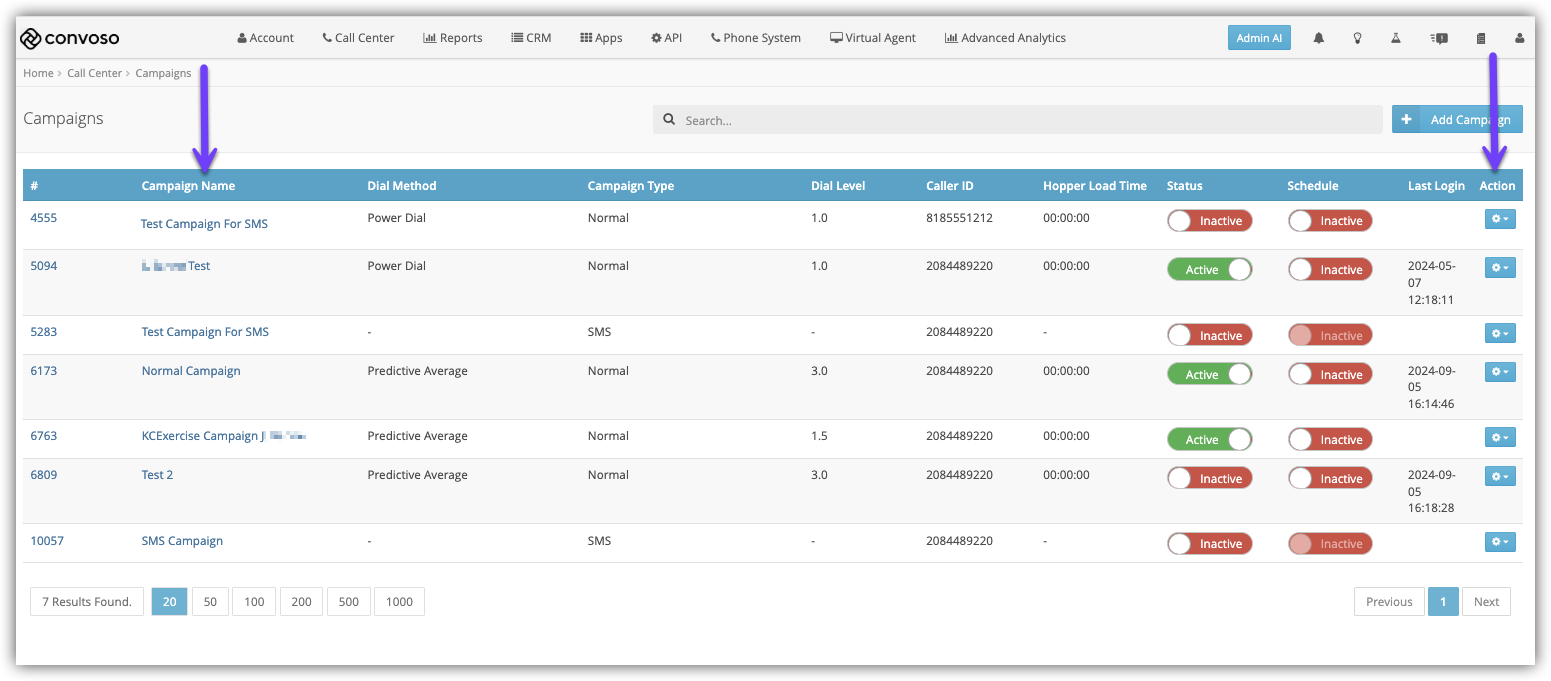Open gear action menu for KCExercise Campaign
This screenshot has width=1551, height=681.
[x=1500, y=438]
